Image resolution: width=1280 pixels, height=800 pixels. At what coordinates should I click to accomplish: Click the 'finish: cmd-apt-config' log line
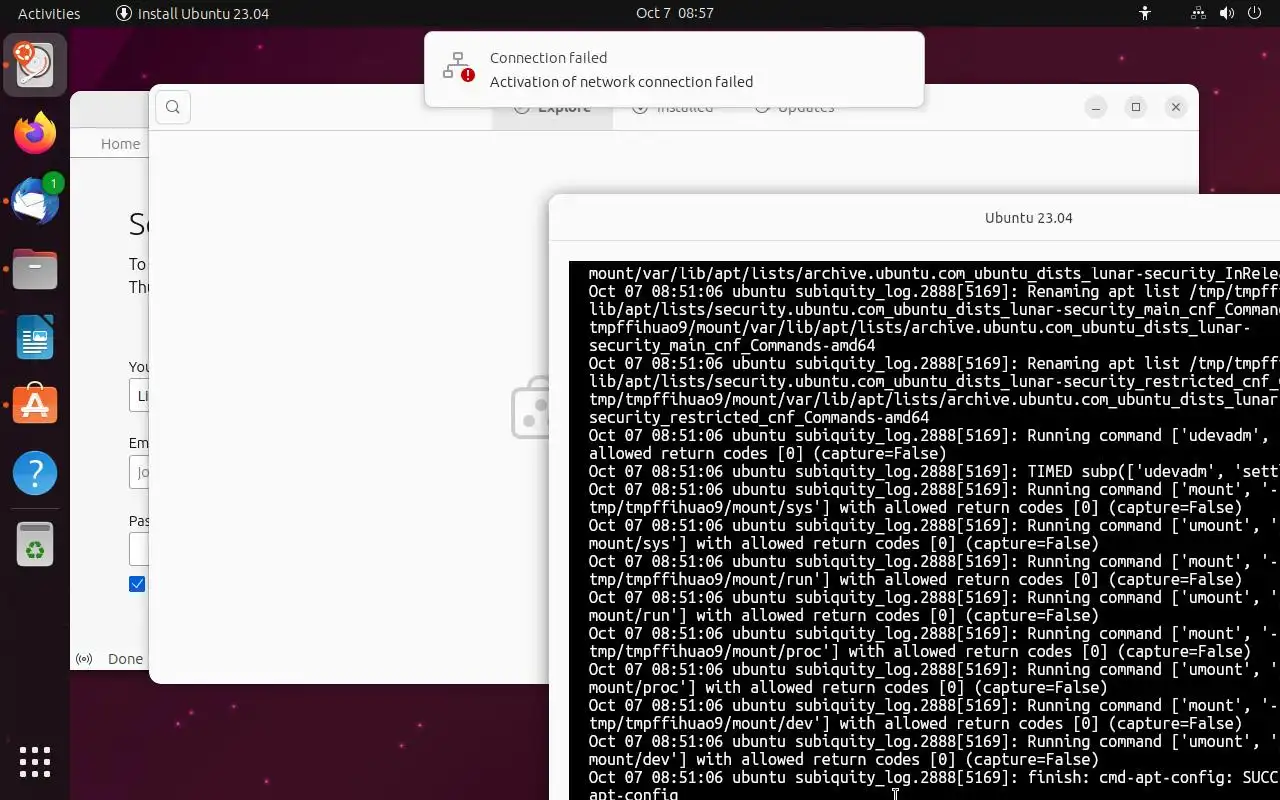[x=933, y=777]
